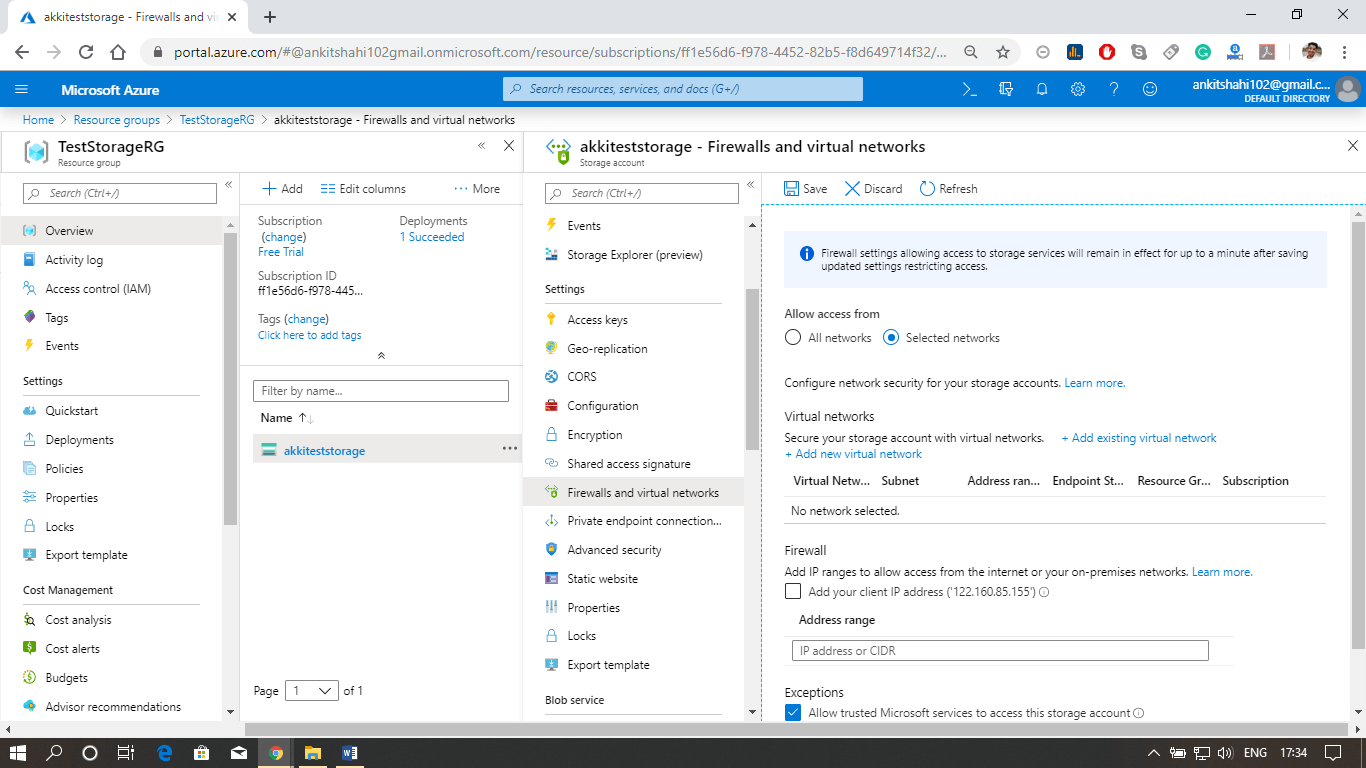1366x768 pixels.
Task: Open notifications bell icon
Action: tap(1041, 89)
